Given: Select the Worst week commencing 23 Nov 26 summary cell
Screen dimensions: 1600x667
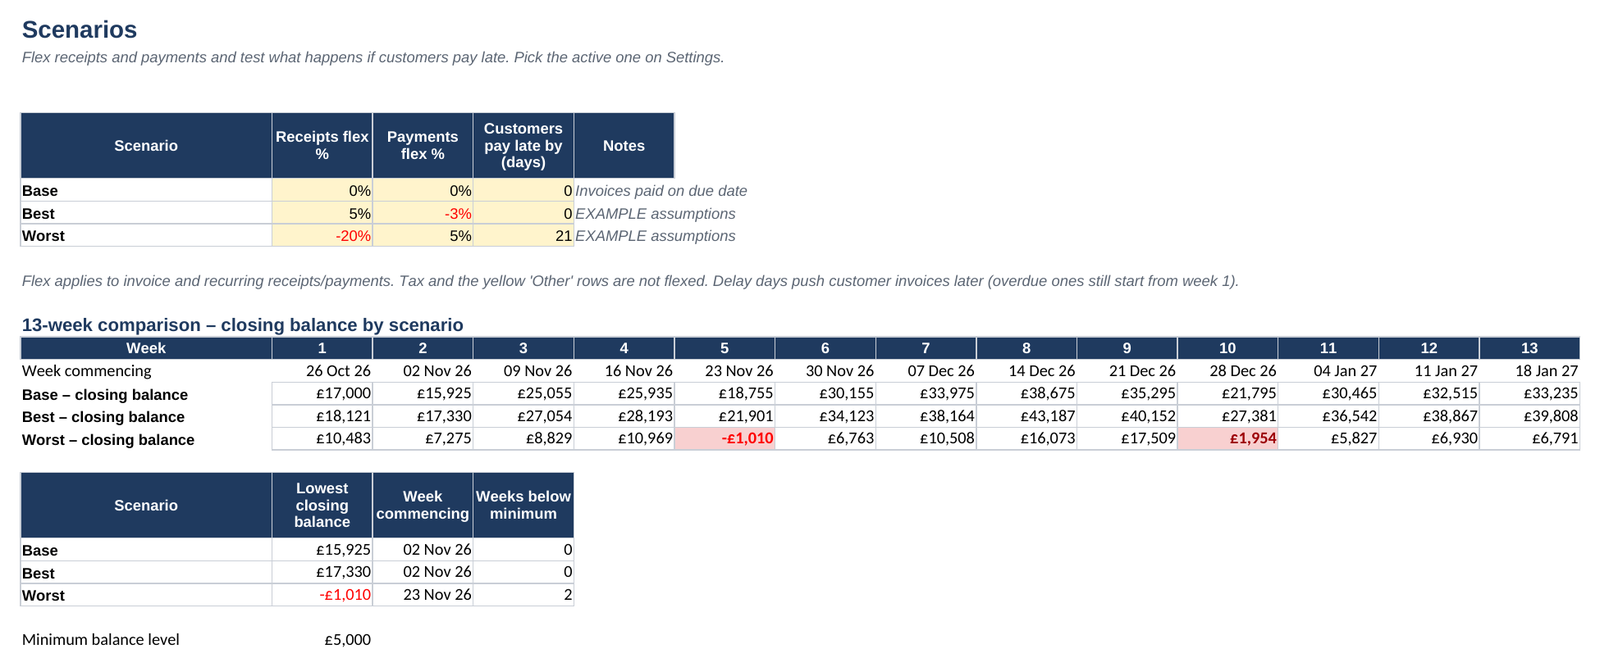Looking at the screenshot, I should pyautogui.click(x=423, y=594).
